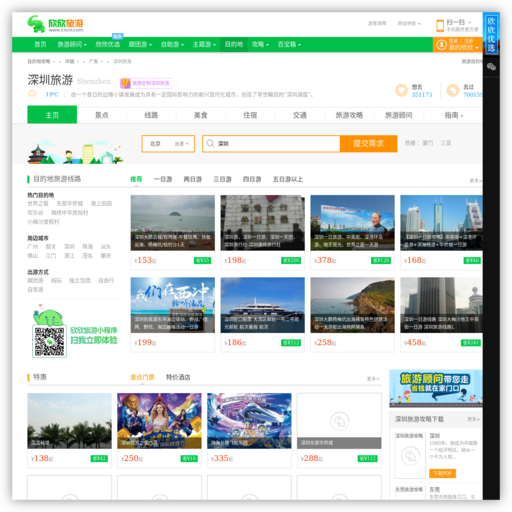
Task: Open the ¥138 palm trees ticket thumbnail
Action: pos(69,421)
